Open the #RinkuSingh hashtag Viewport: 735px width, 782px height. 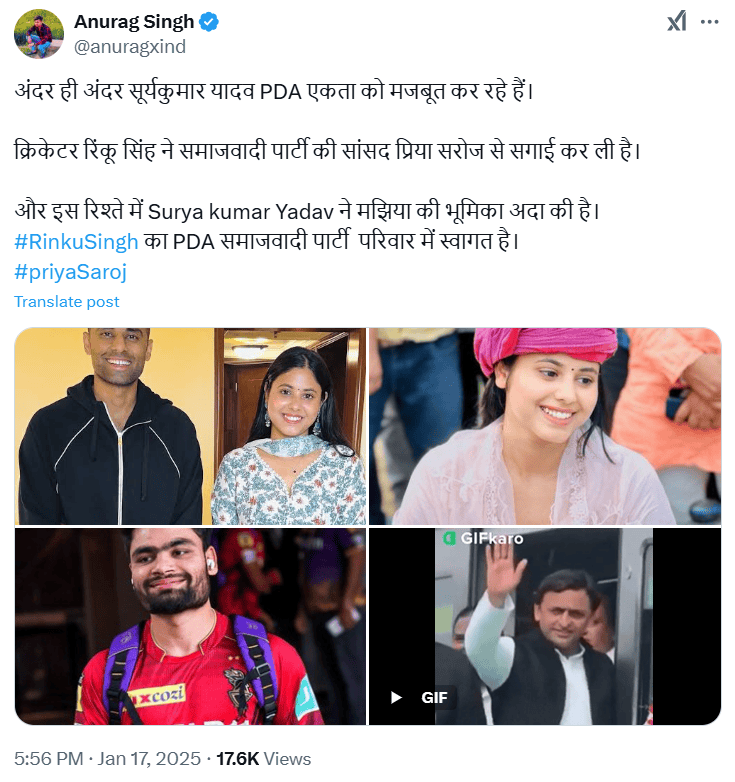(x=76, y=242)
